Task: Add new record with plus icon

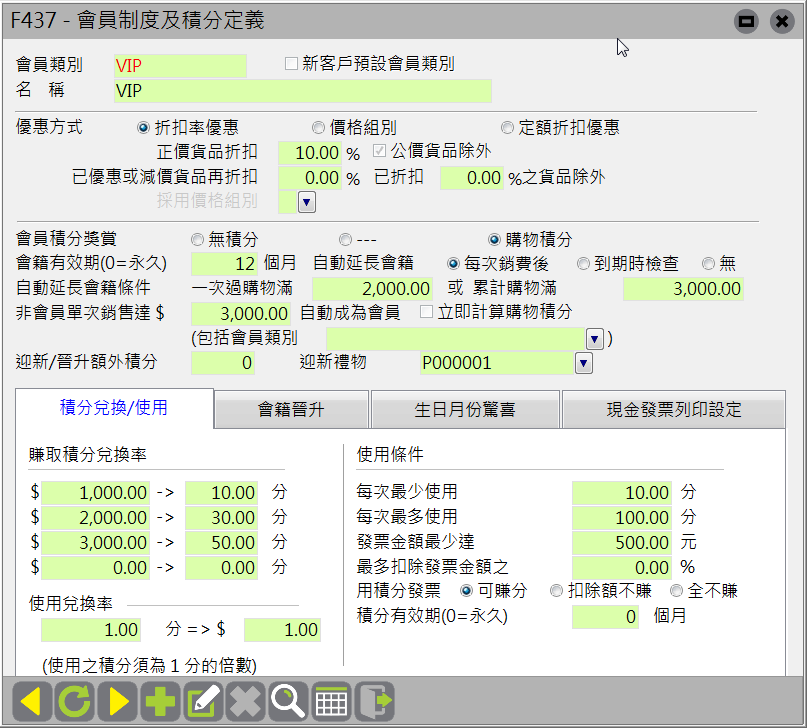Action: point(160,701)
